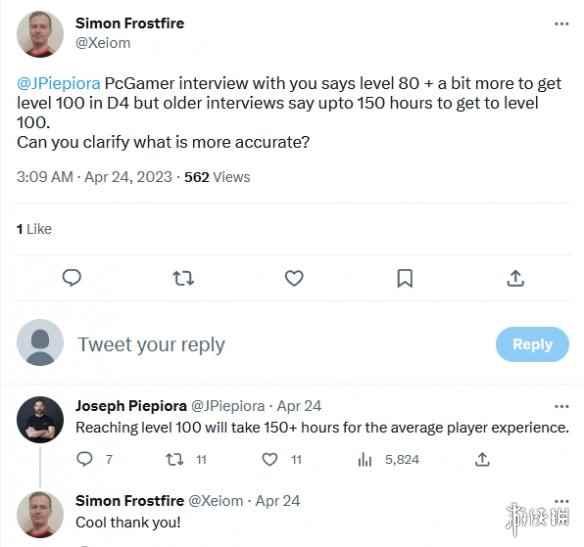Screen dimensions: 584x547
Task: Click the blue Reply button
Action: click(532, 344)
